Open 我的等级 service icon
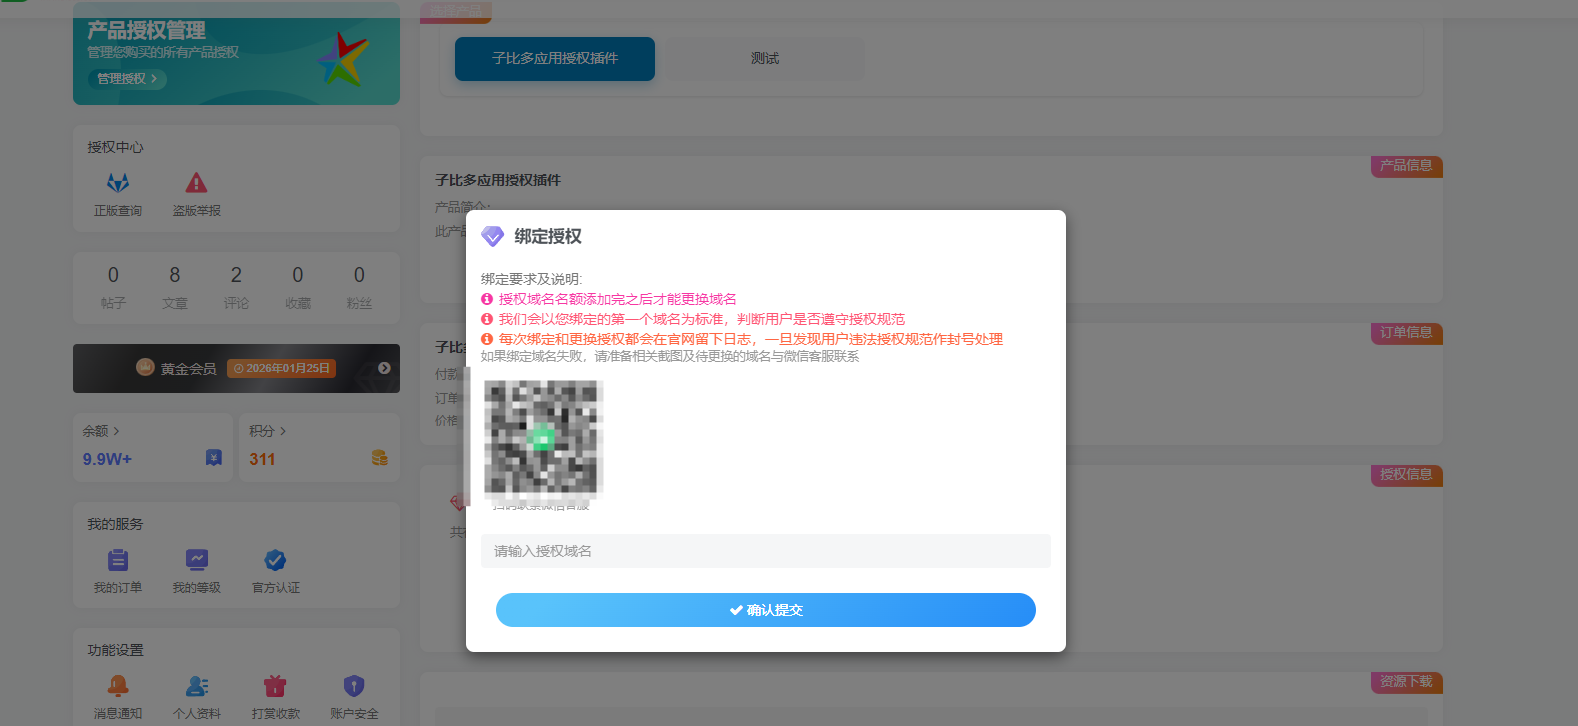This screenshot has width=1578, height=726. pyautogui.click(x=196, y=560)
